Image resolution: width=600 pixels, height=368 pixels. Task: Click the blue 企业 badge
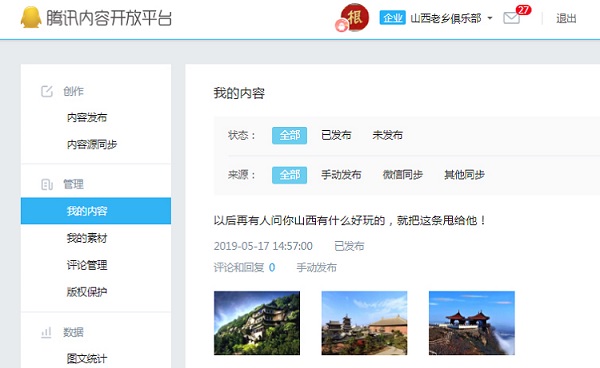click(x=392, y=18)
